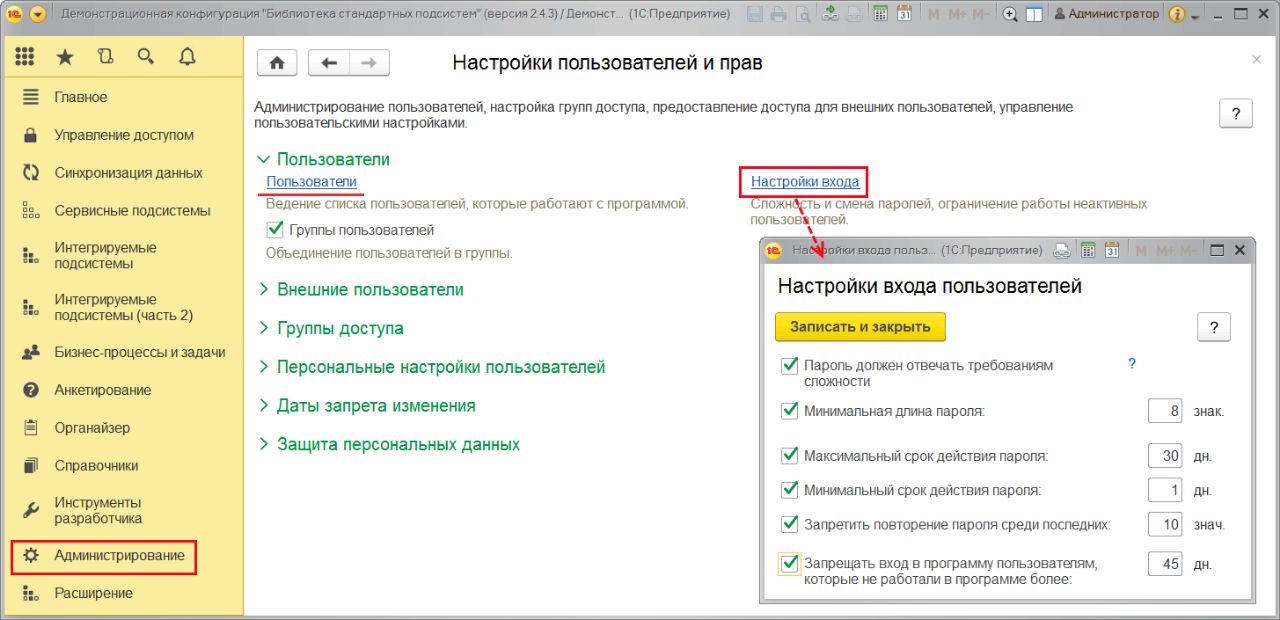Open the calculator icon in login settings dialog
The height and width of the screenshot is (620, 1280).
(x=1089, y=250)
